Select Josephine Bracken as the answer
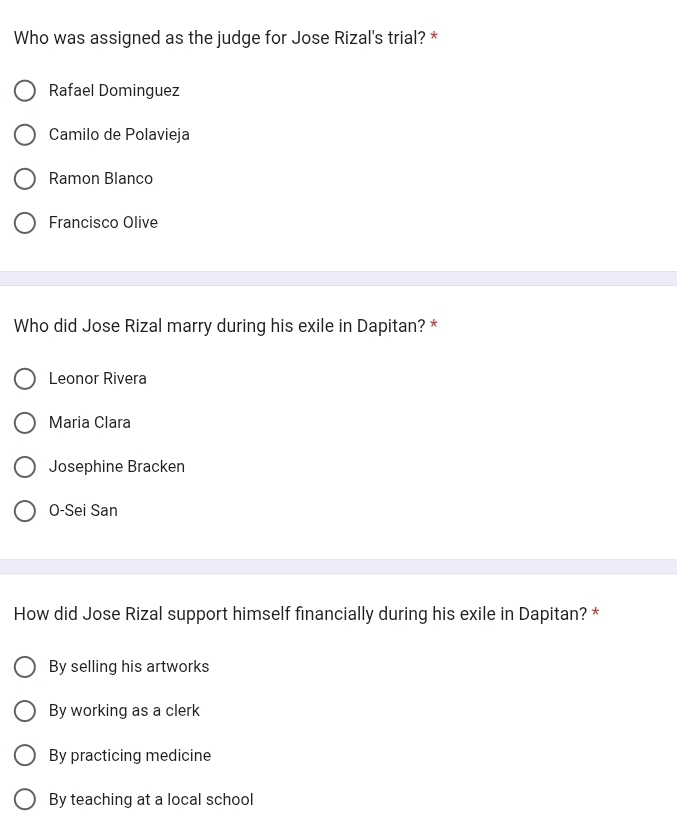The height and width of the screenshot is (840, 677). [x=25, y=467]
